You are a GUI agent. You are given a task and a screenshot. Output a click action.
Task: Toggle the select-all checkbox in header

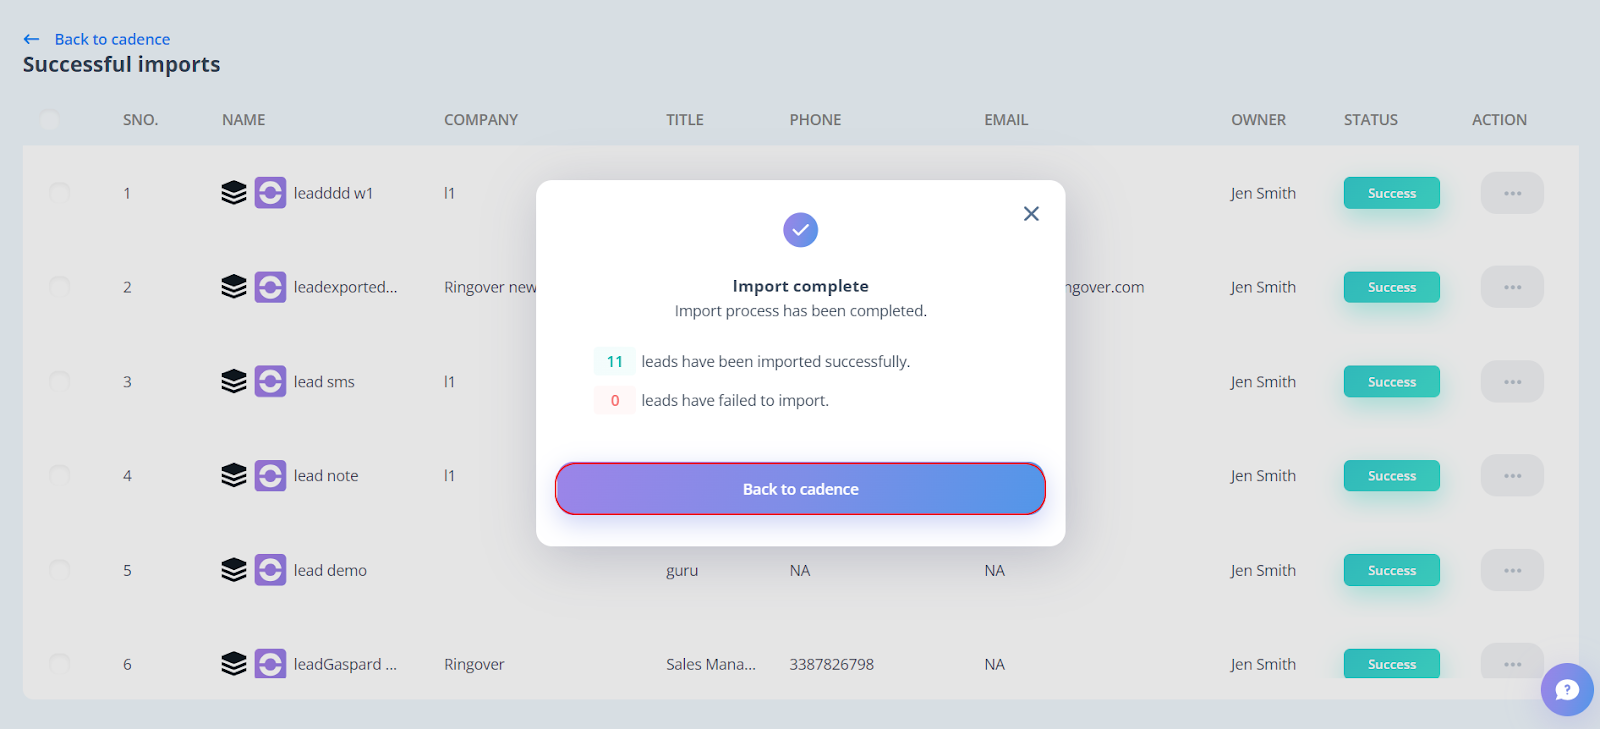[49, 120]
